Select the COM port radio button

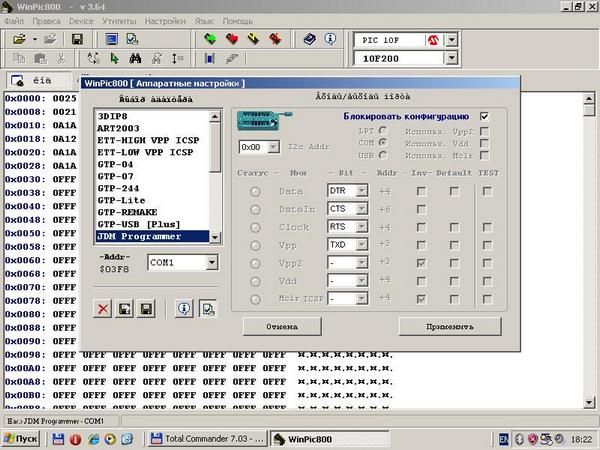click(x=383, y=143)
